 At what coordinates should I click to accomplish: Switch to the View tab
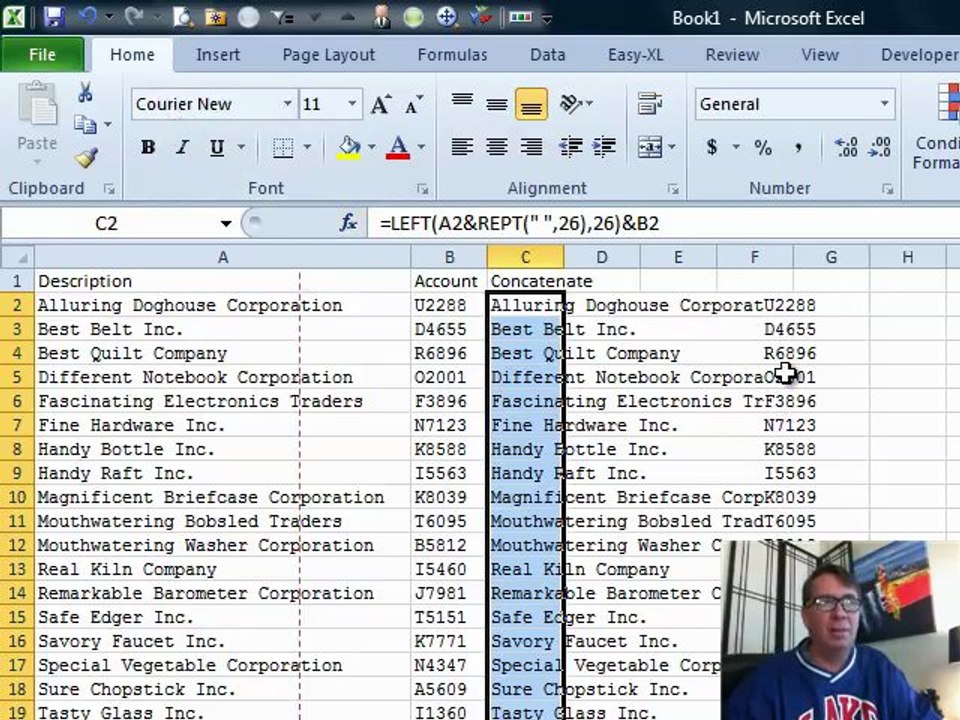pyautogui.click(x=820, y=54)
